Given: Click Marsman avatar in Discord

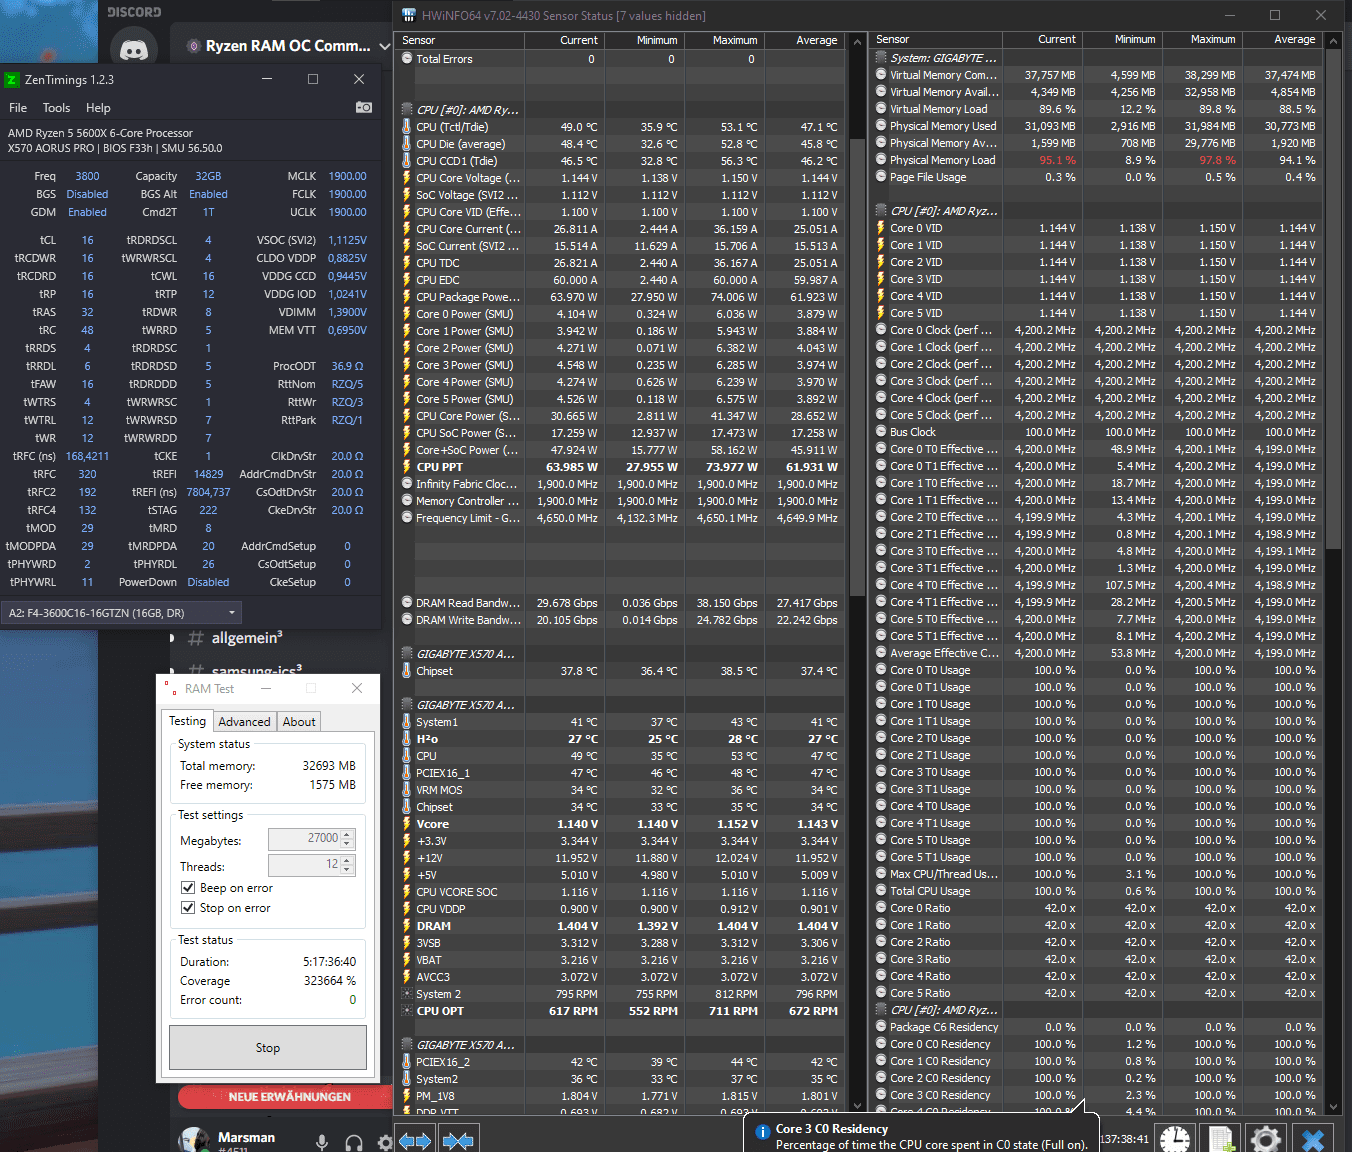Looking at the screenshot, I should [194, 1141].
